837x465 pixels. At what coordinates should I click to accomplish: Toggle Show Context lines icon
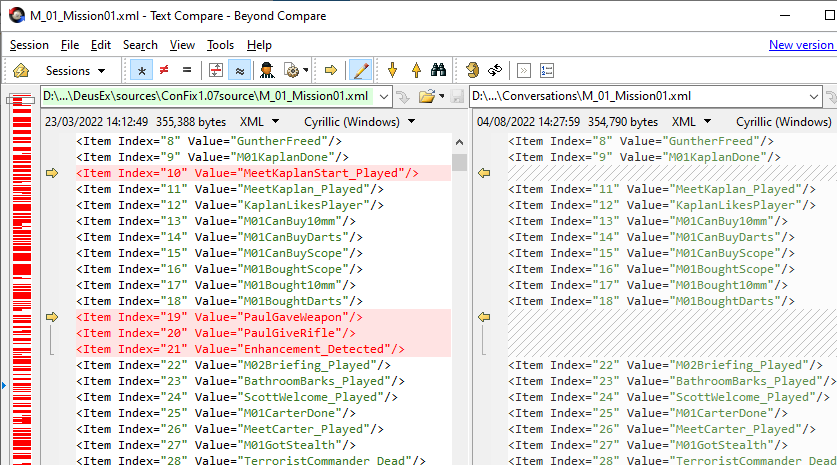[x=216, y=70]
